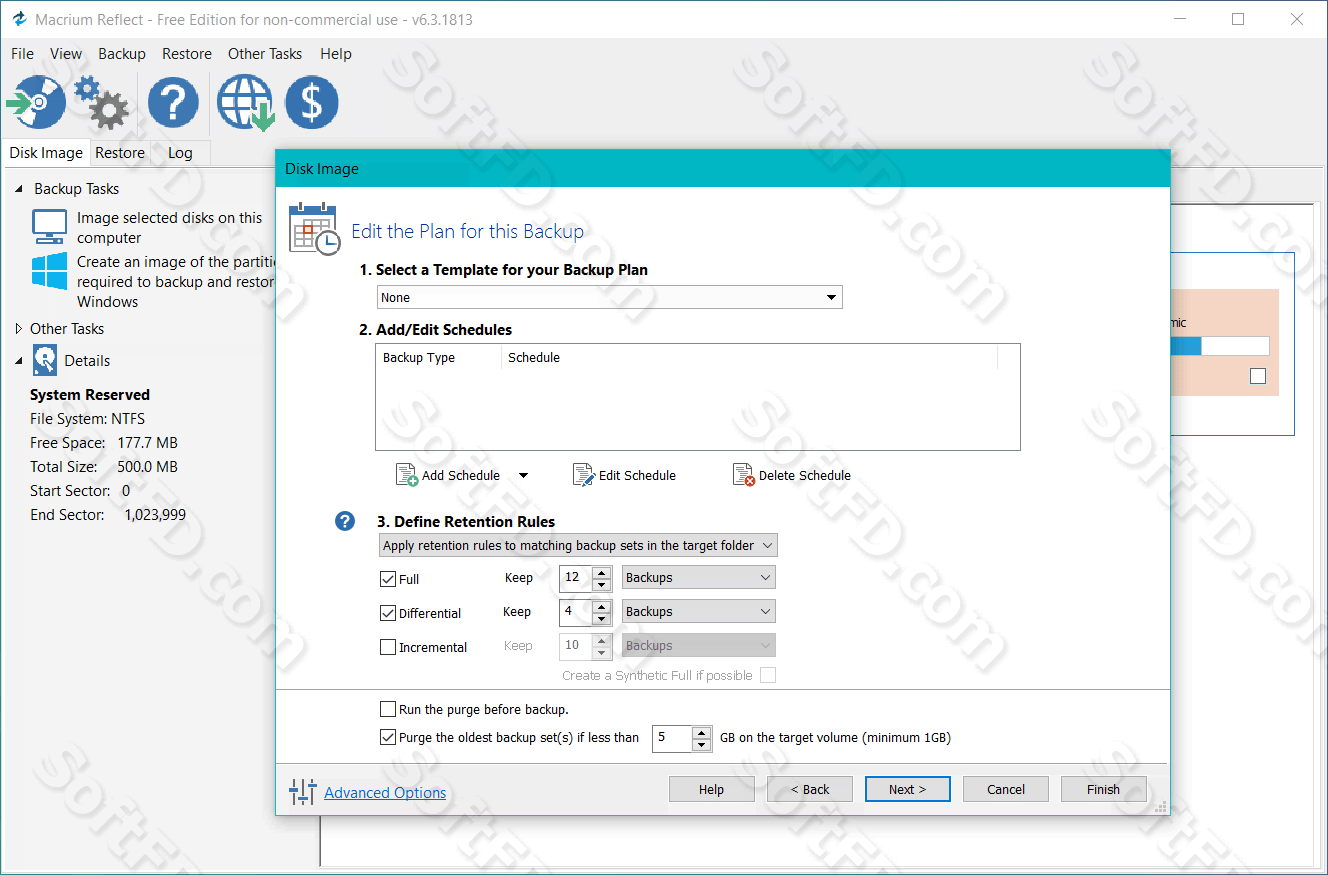
Task: Switch to the Restore tab
Action: (120, 153)
